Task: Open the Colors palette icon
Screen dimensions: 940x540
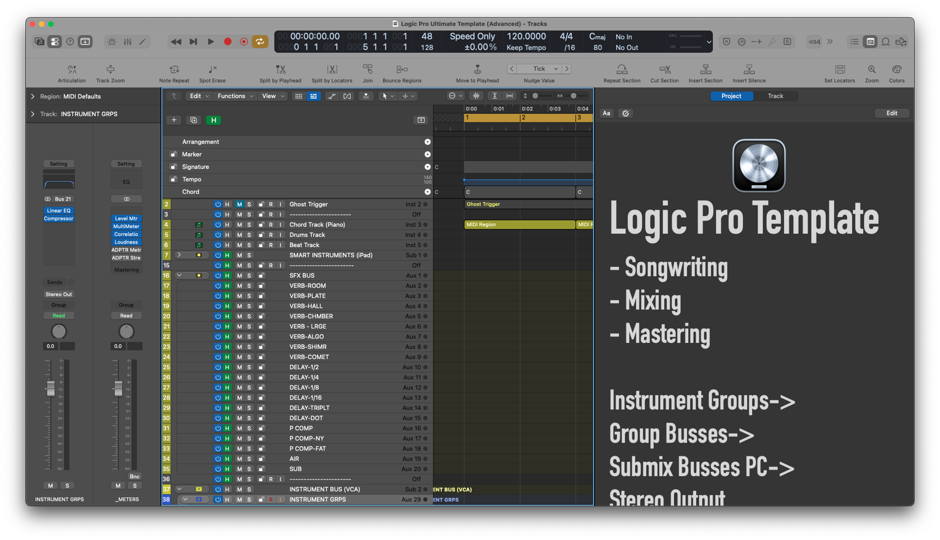Action: coord(896,70)
